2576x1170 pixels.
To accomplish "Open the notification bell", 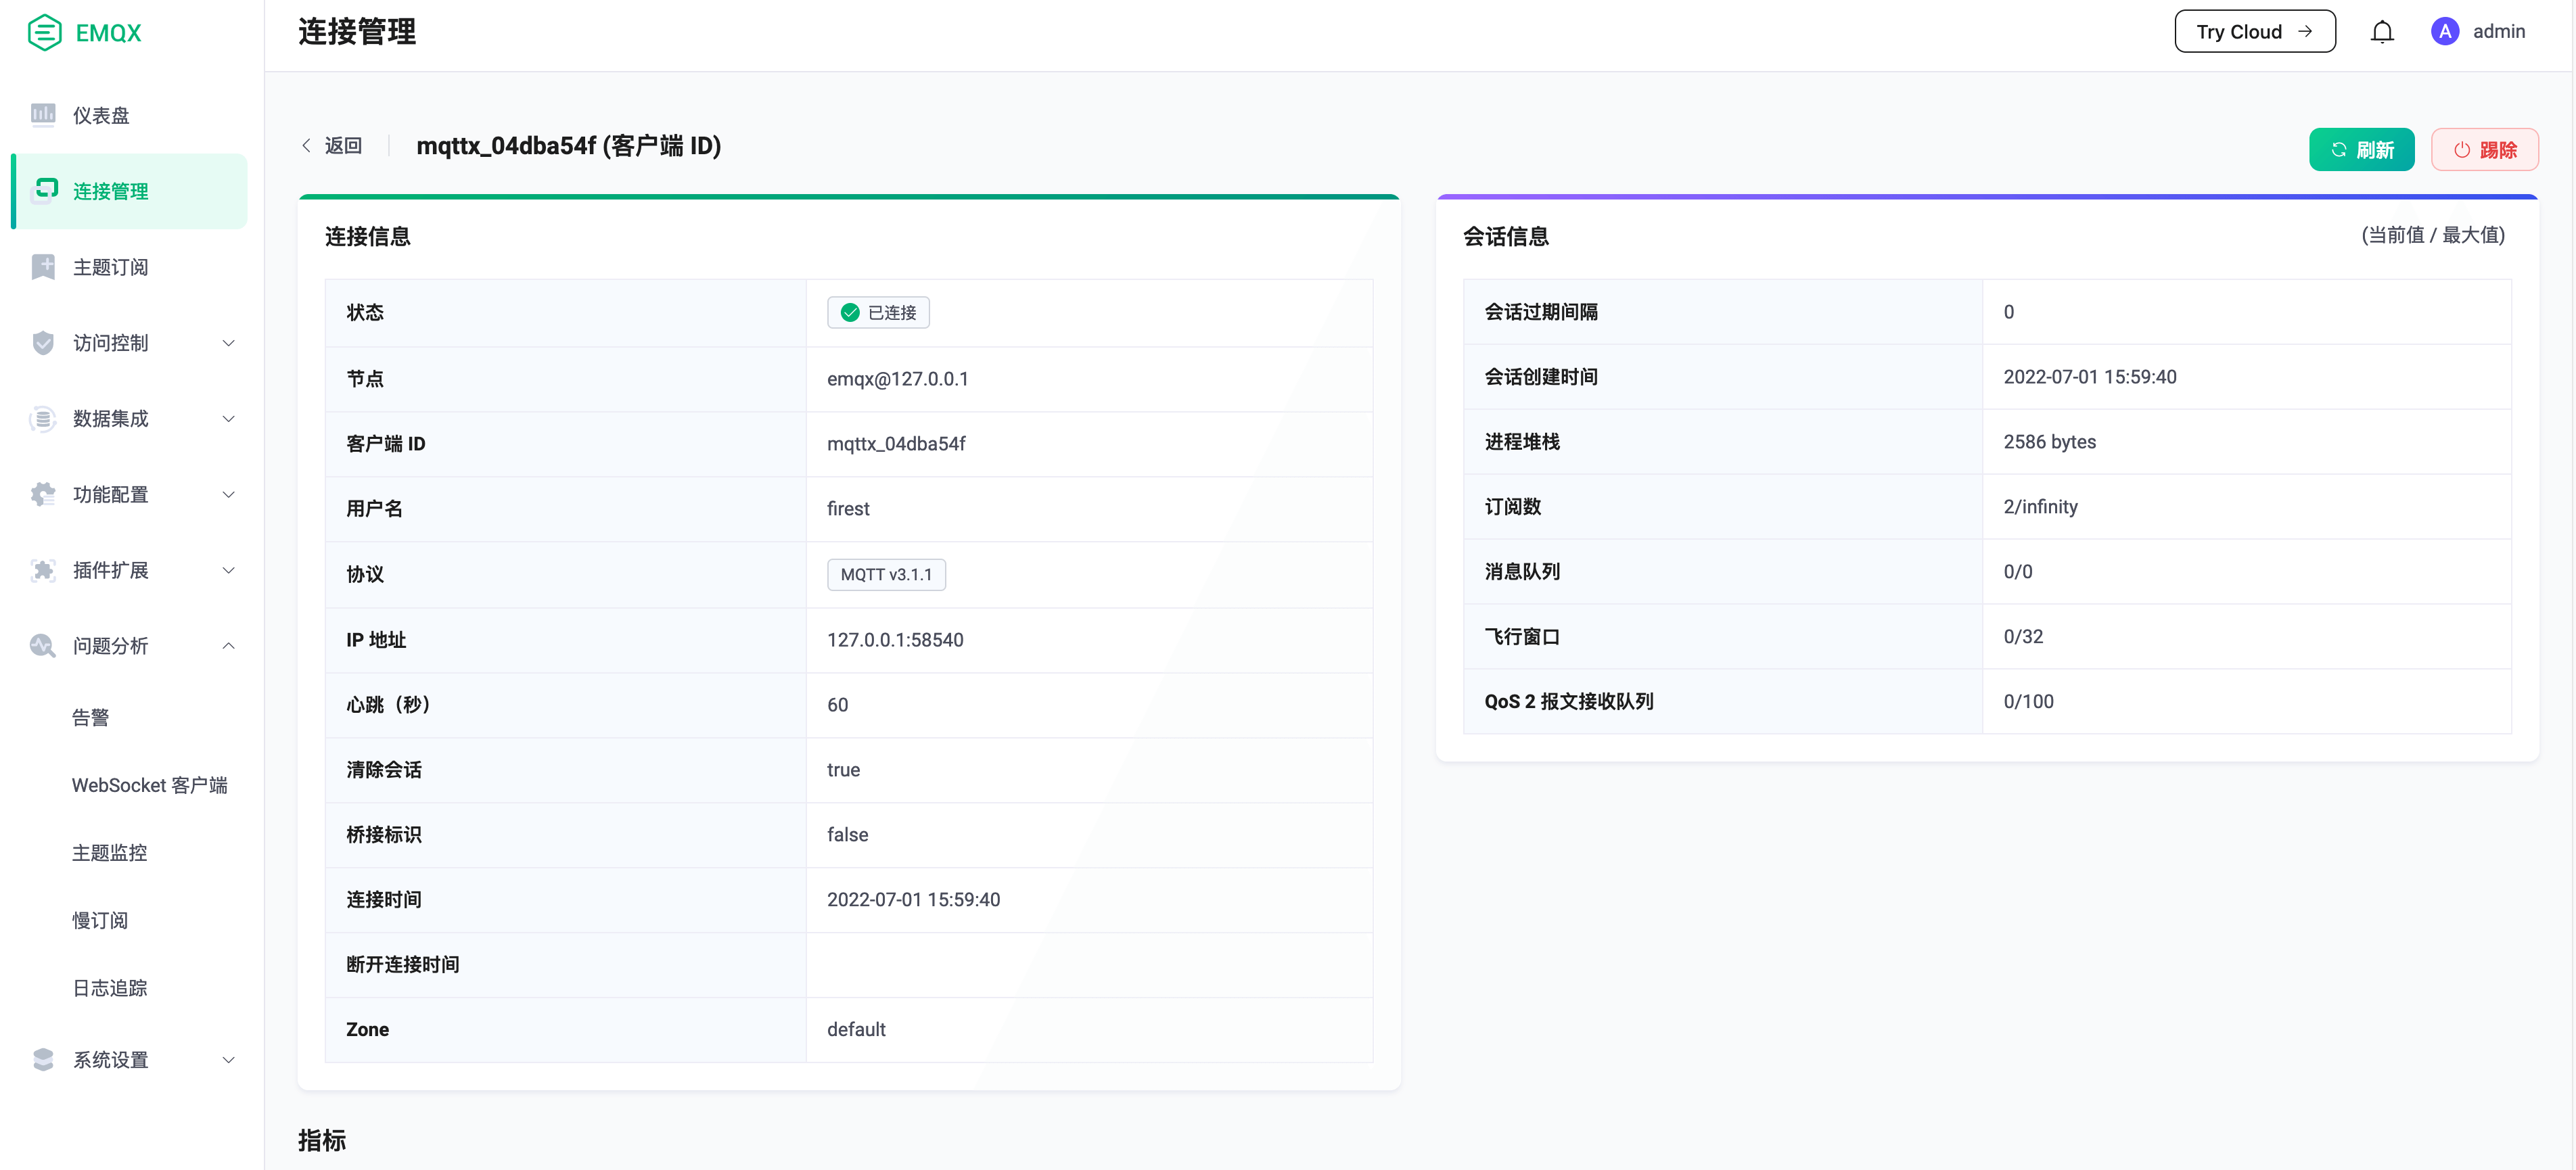I will click(x=2382, y=31).
